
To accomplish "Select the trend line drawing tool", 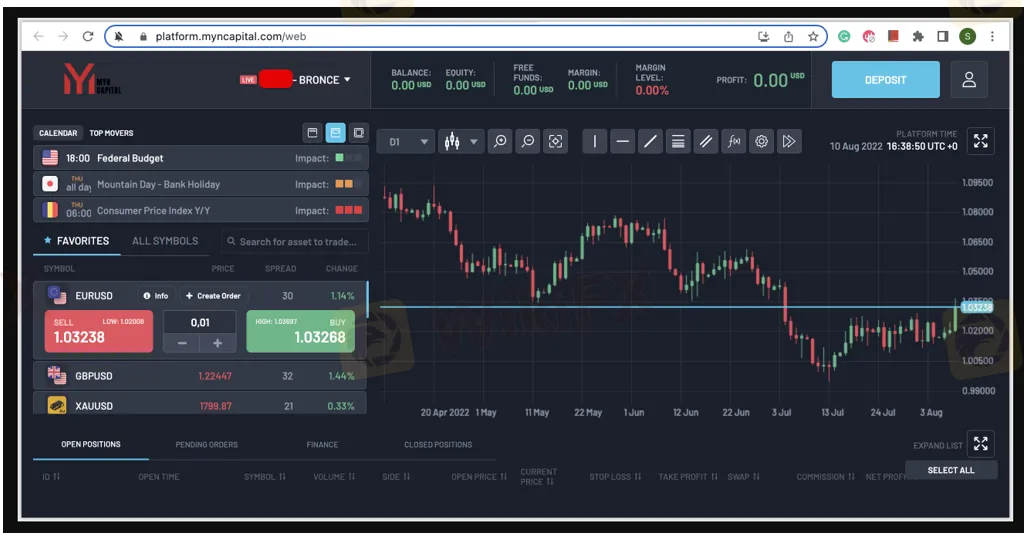I will click(650, 141).
